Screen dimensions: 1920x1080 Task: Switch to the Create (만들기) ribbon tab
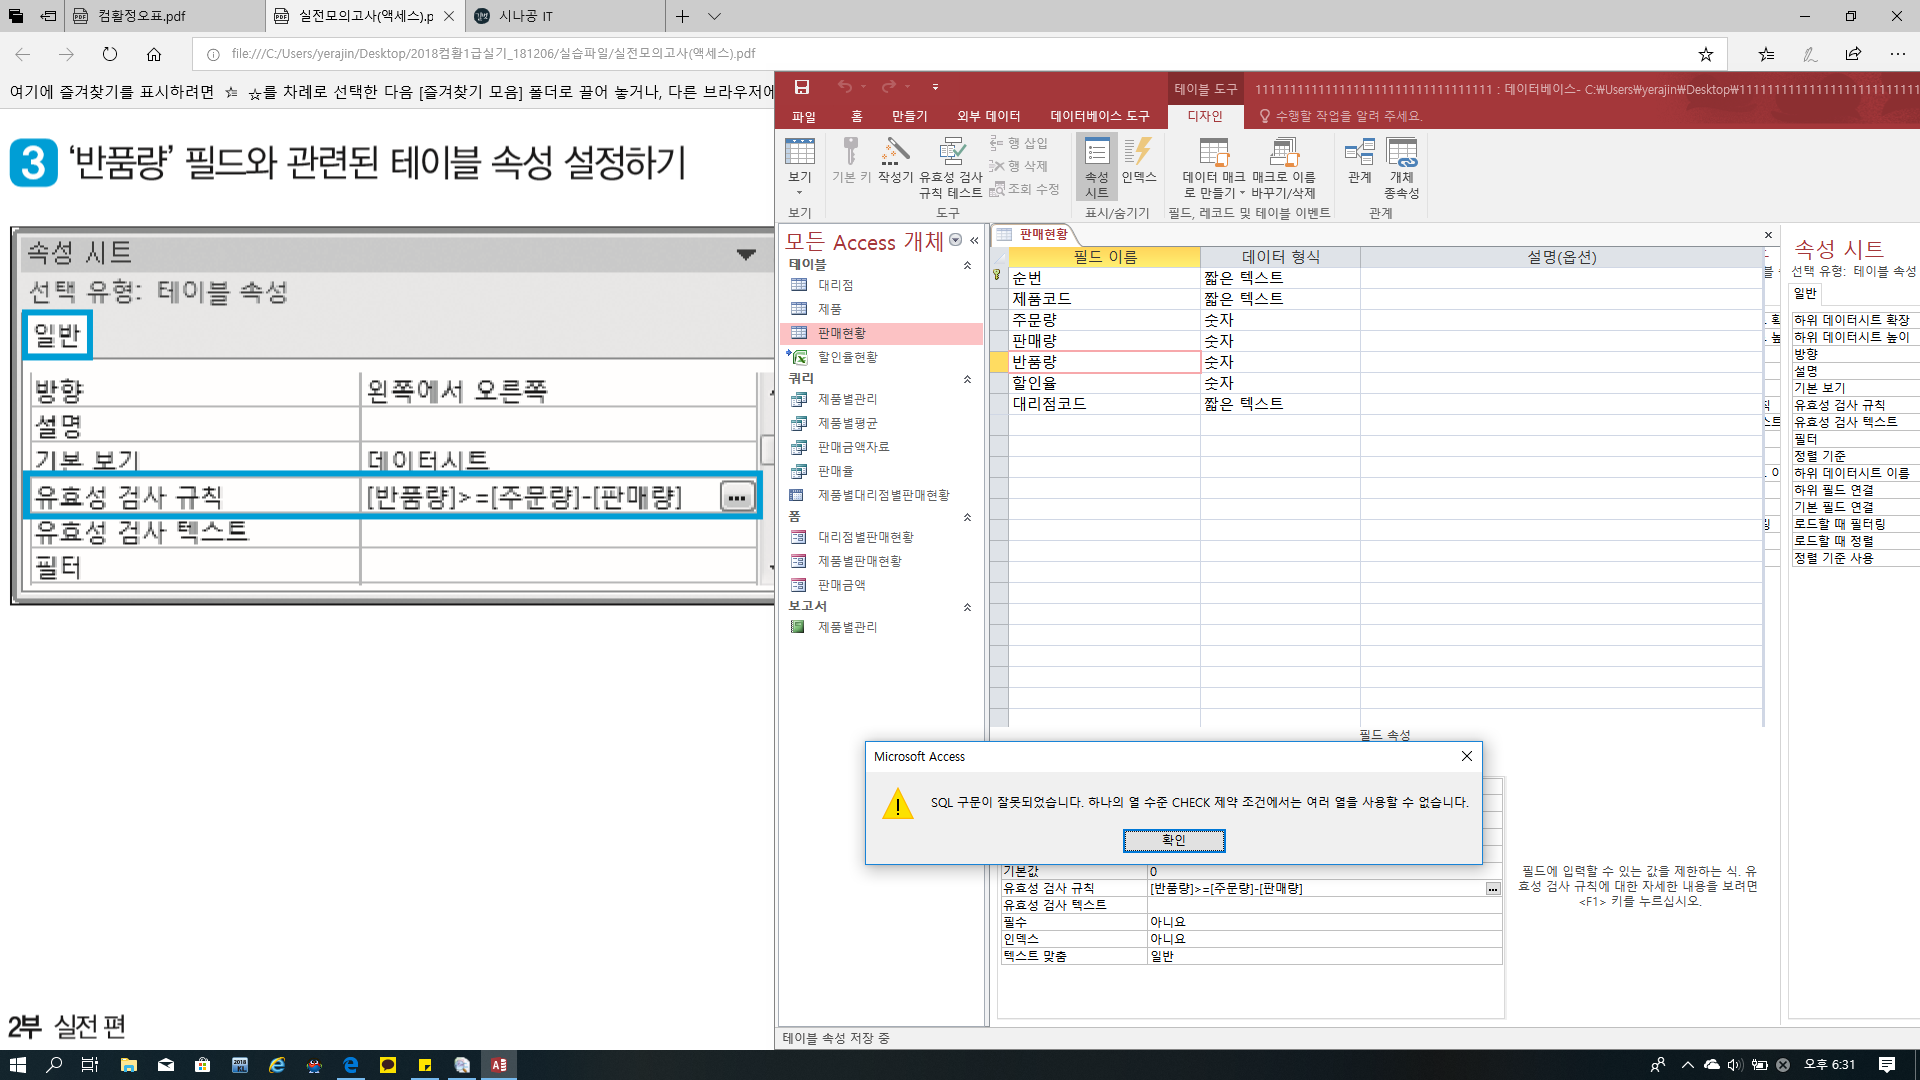tap(909, 116)
